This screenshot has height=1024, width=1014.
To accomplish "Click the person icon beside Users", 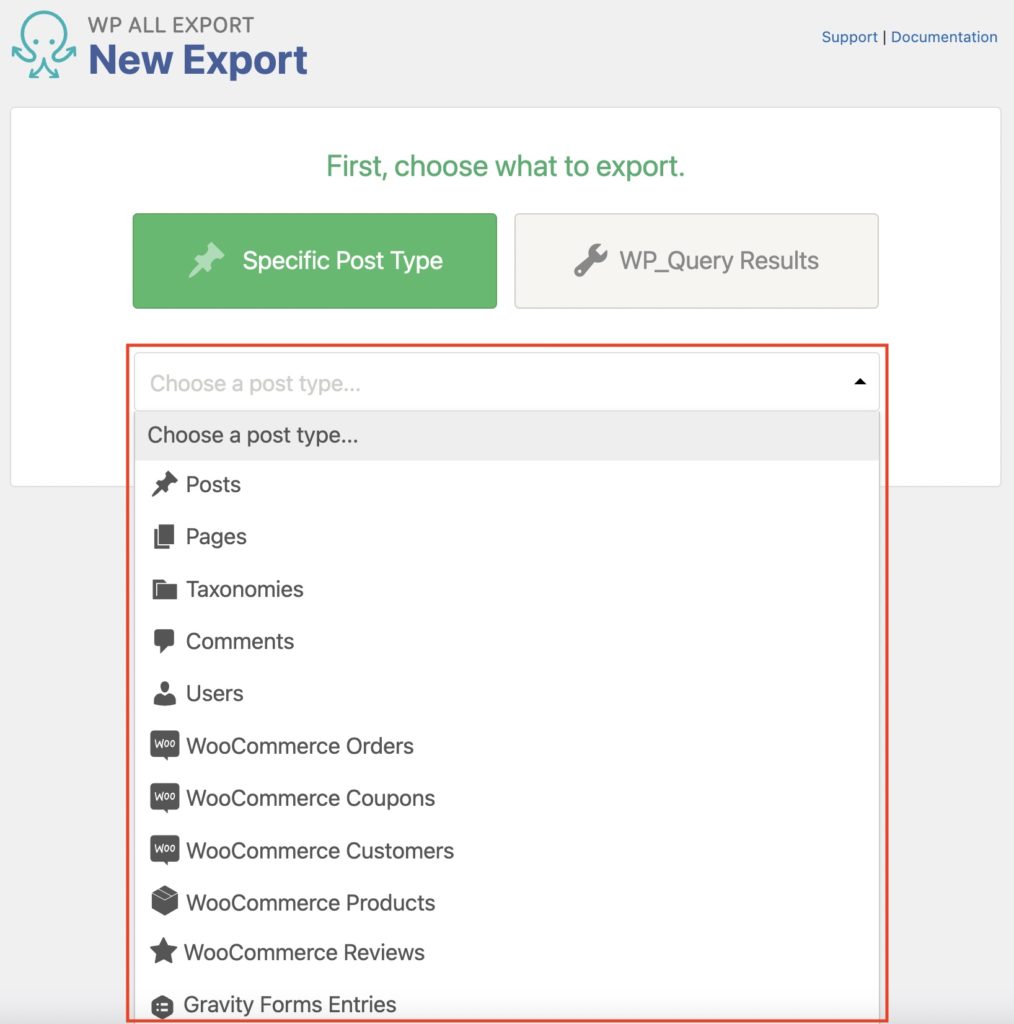I will [x=166, y=692].
